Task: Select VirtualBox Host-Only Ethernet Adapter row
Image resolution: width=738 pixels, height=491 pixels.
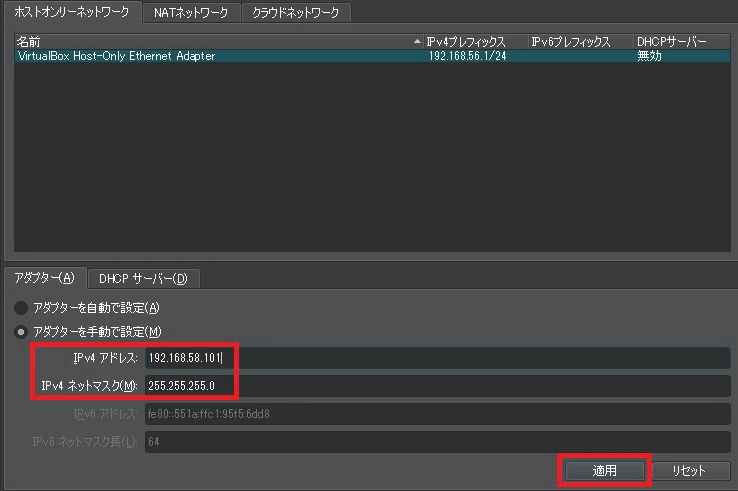Action: (372, 56)
